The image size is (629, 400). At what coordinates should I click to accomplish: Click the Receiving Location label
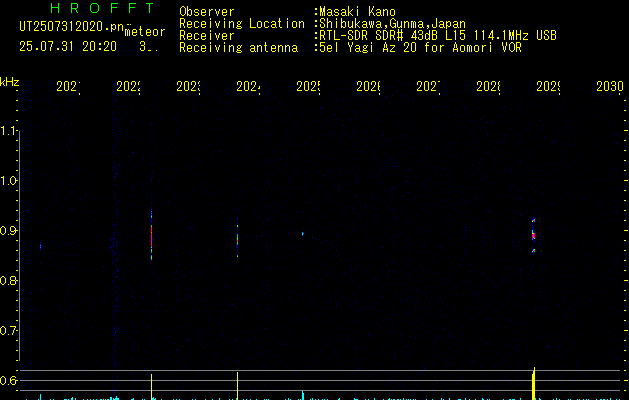(242, 24)
